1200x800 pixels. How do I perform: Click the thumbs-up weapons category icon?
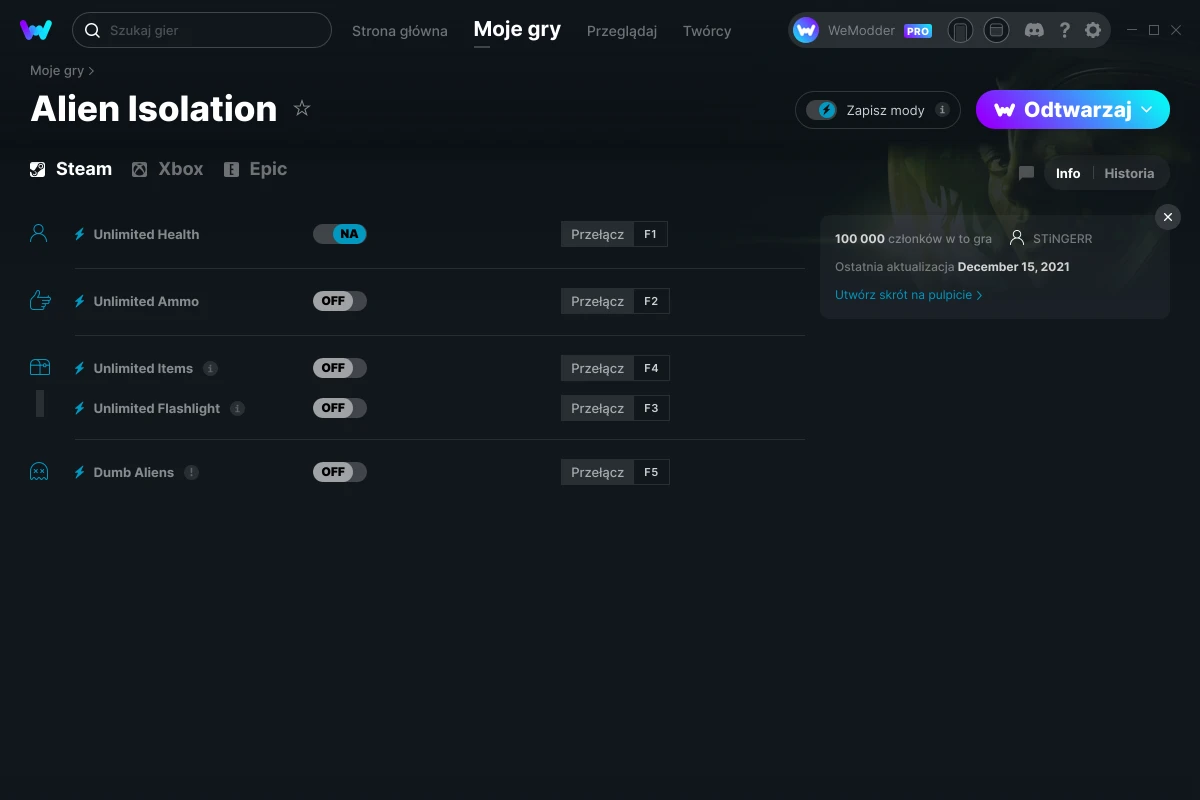(x=40, y=300)
